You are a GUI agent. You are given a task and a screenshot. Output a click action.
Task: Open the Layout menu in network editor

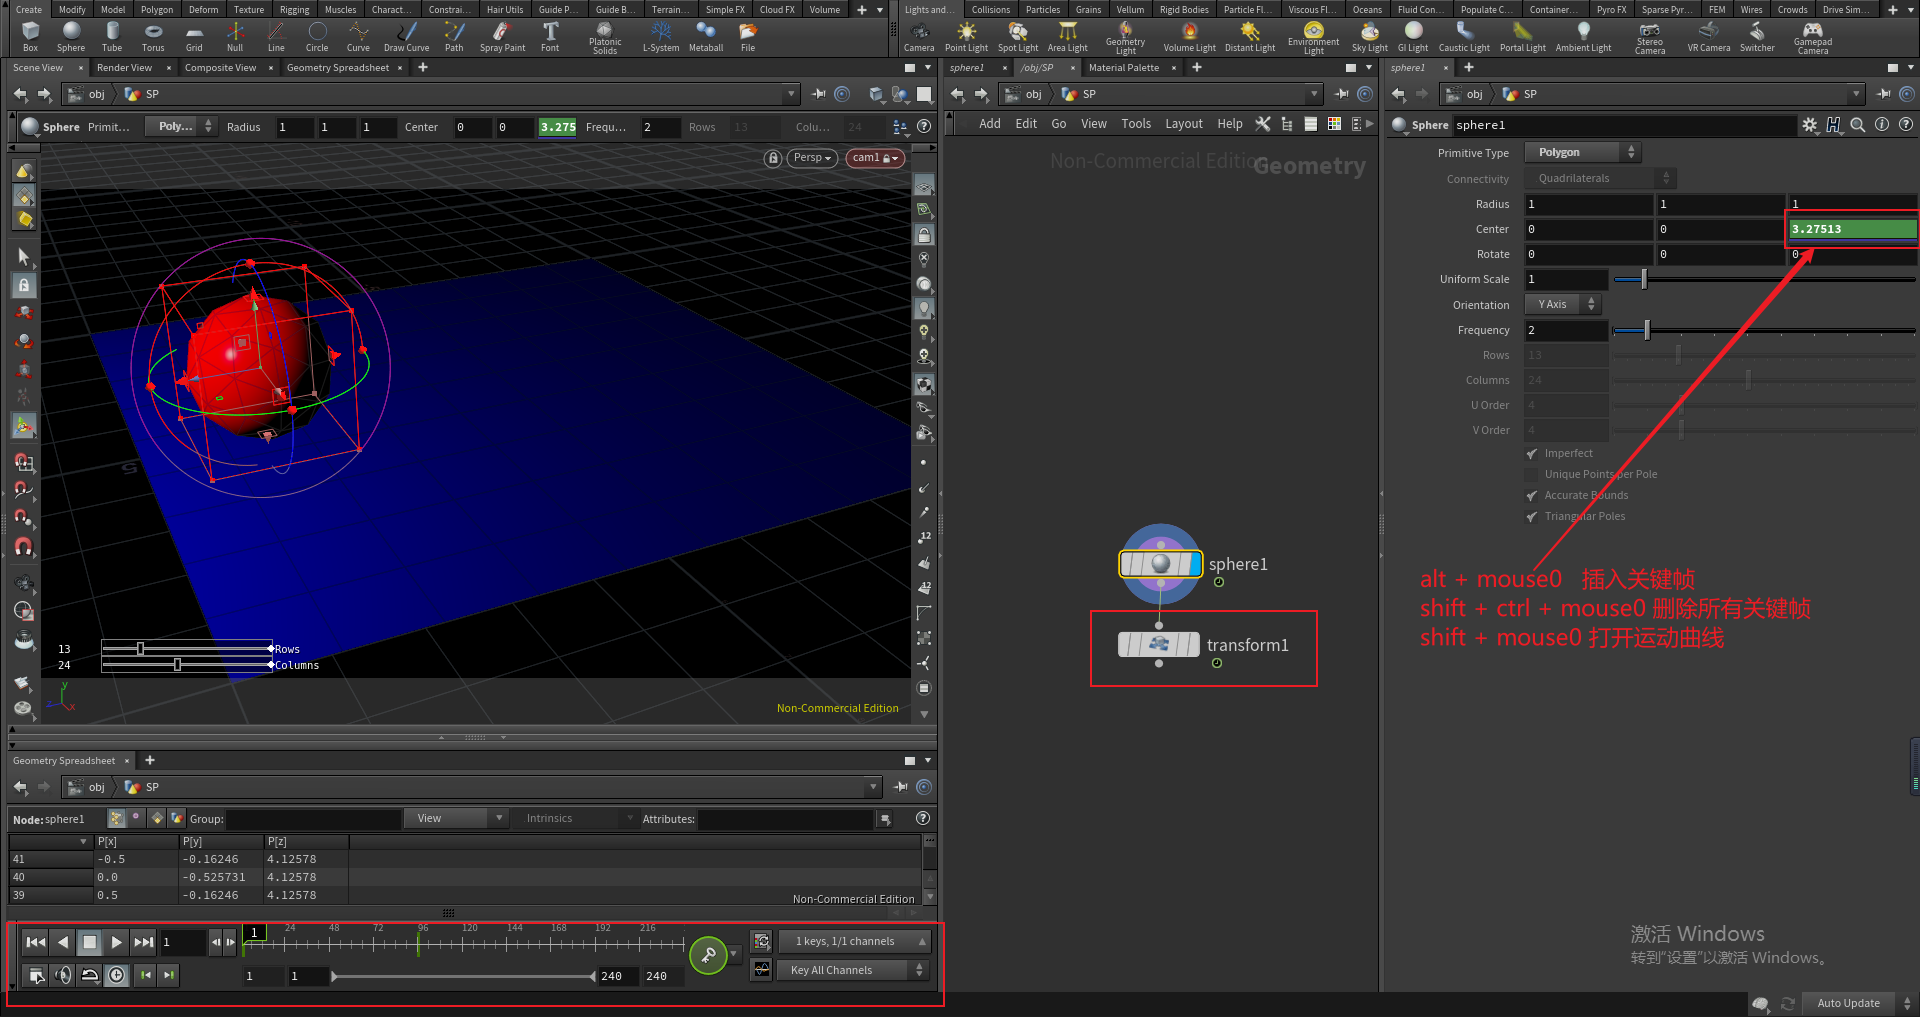1183,124
